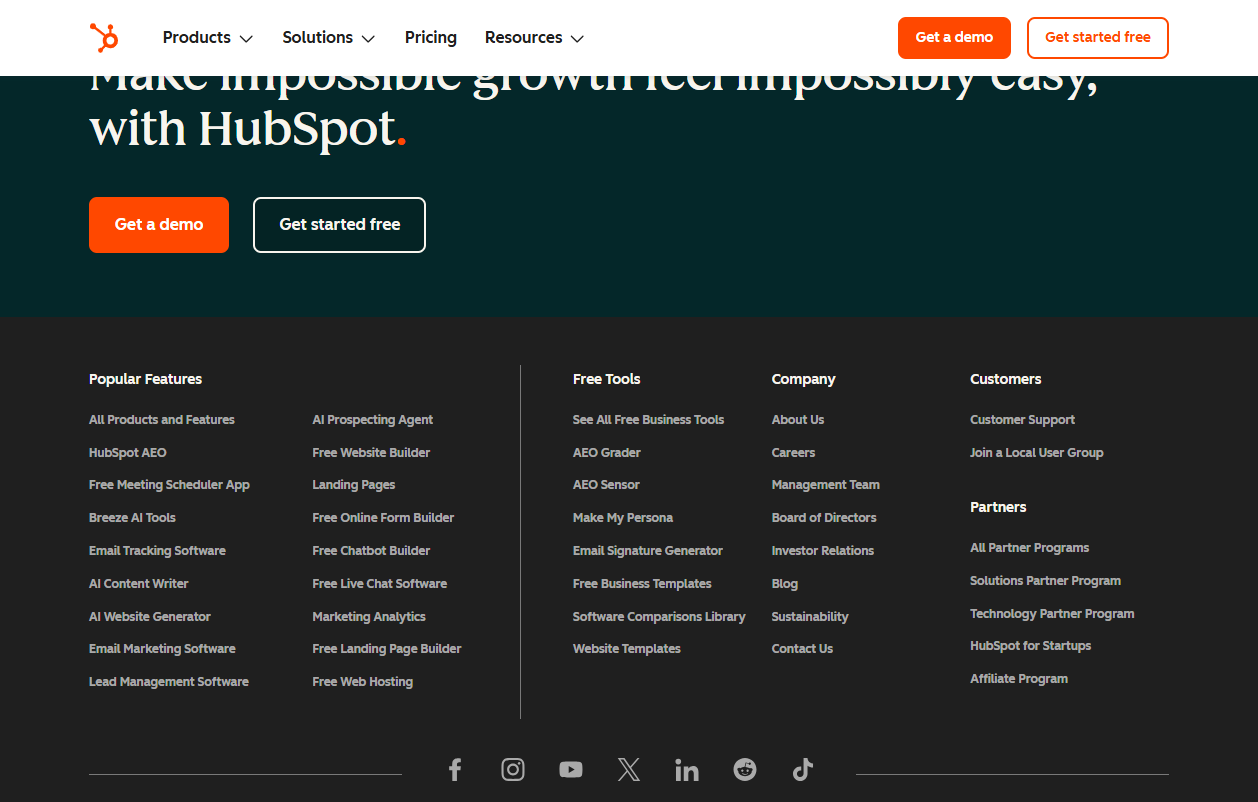Click the outlined Get started free hero button
1258x802 pixels.
pos(340,225)
